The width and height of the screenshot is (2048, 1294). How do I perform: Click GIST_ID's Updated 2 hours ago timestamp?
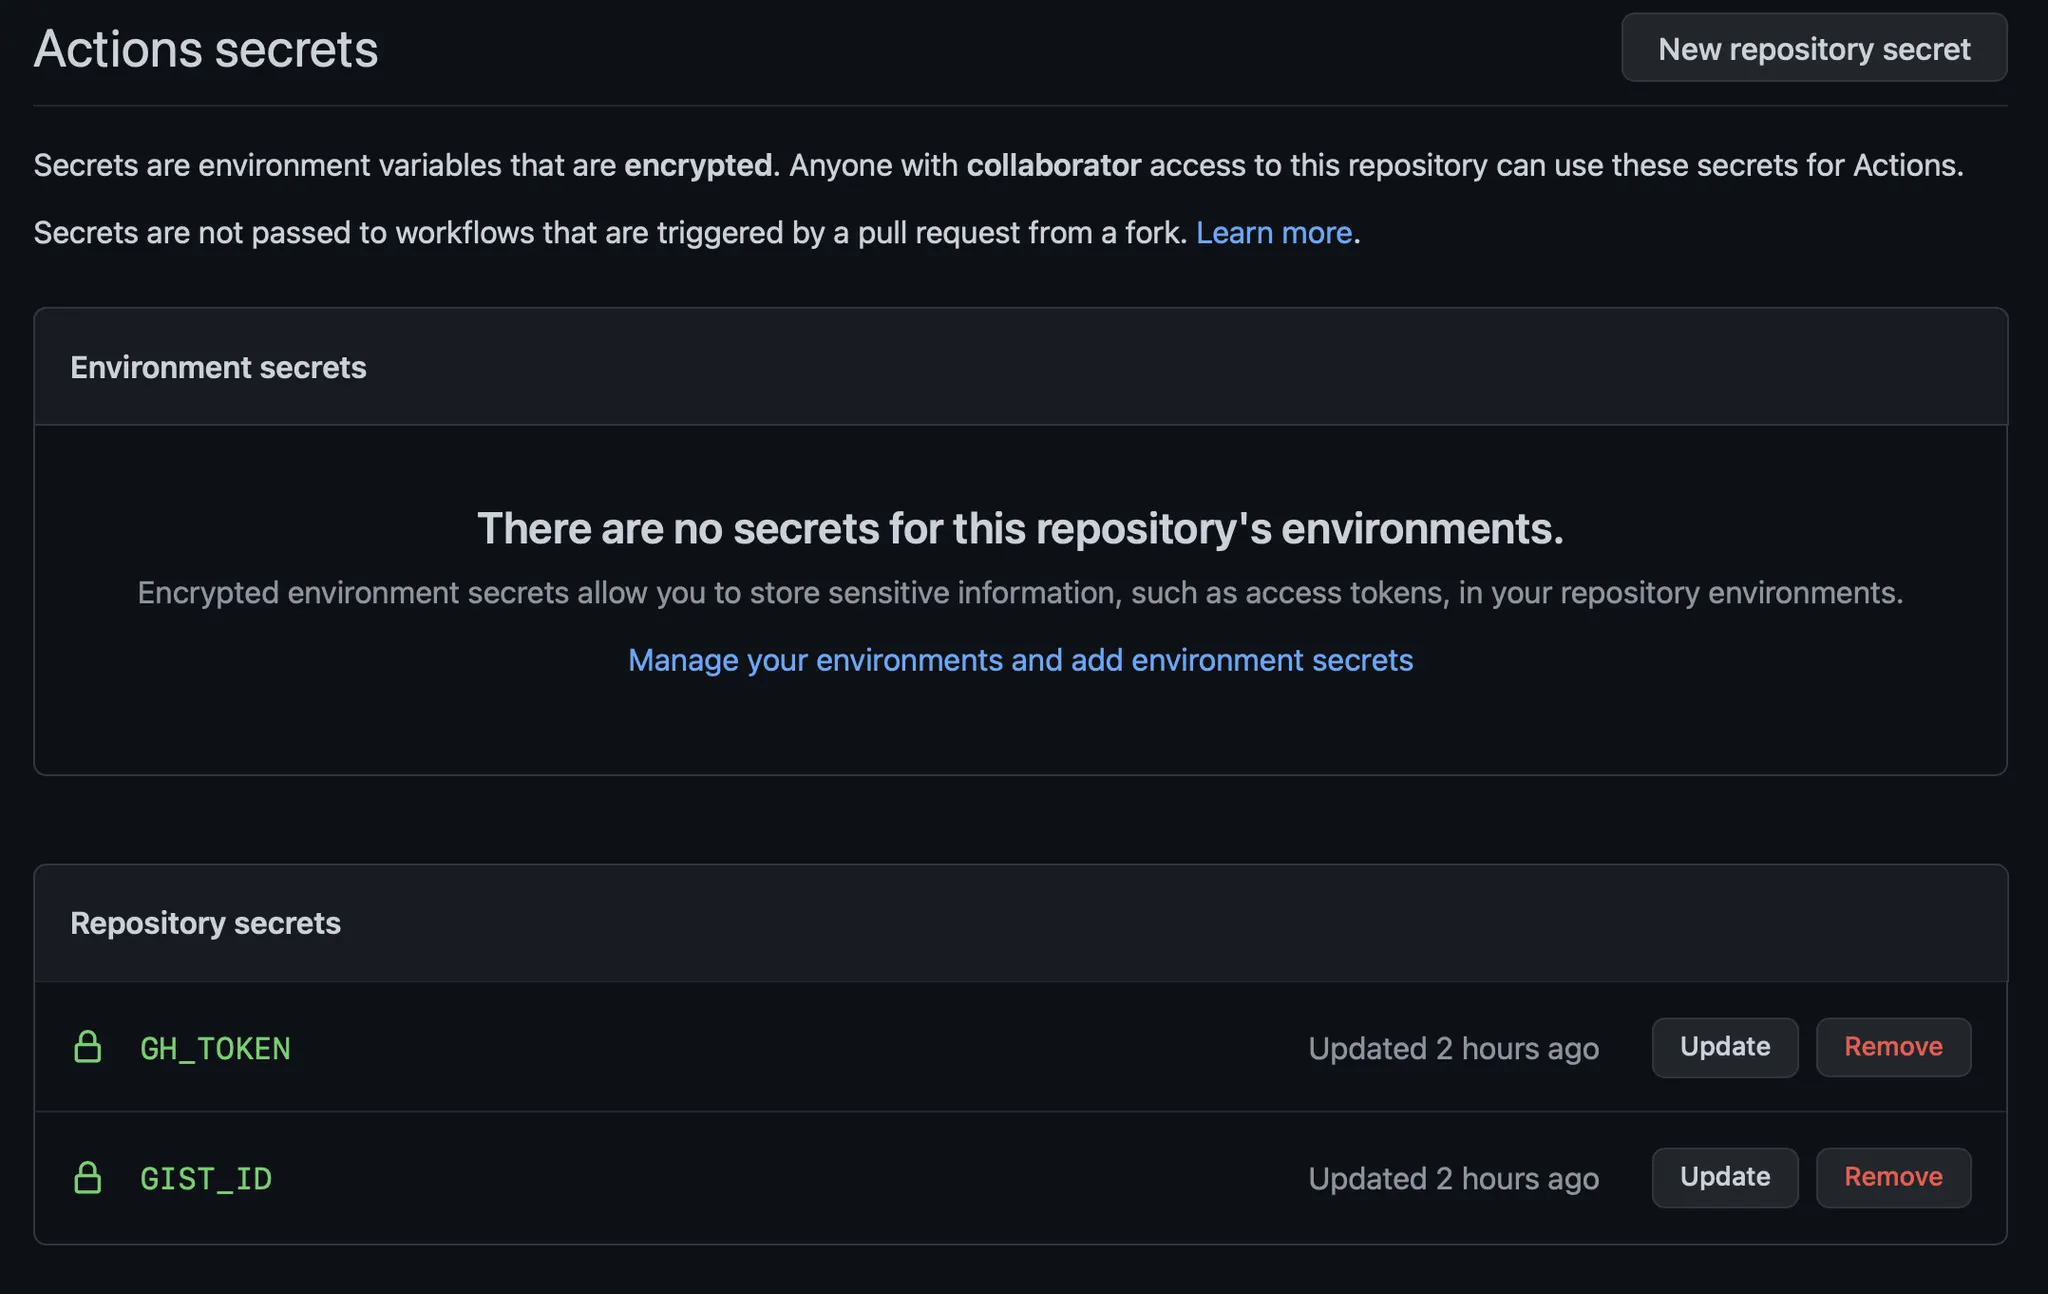point(1453,1178)
